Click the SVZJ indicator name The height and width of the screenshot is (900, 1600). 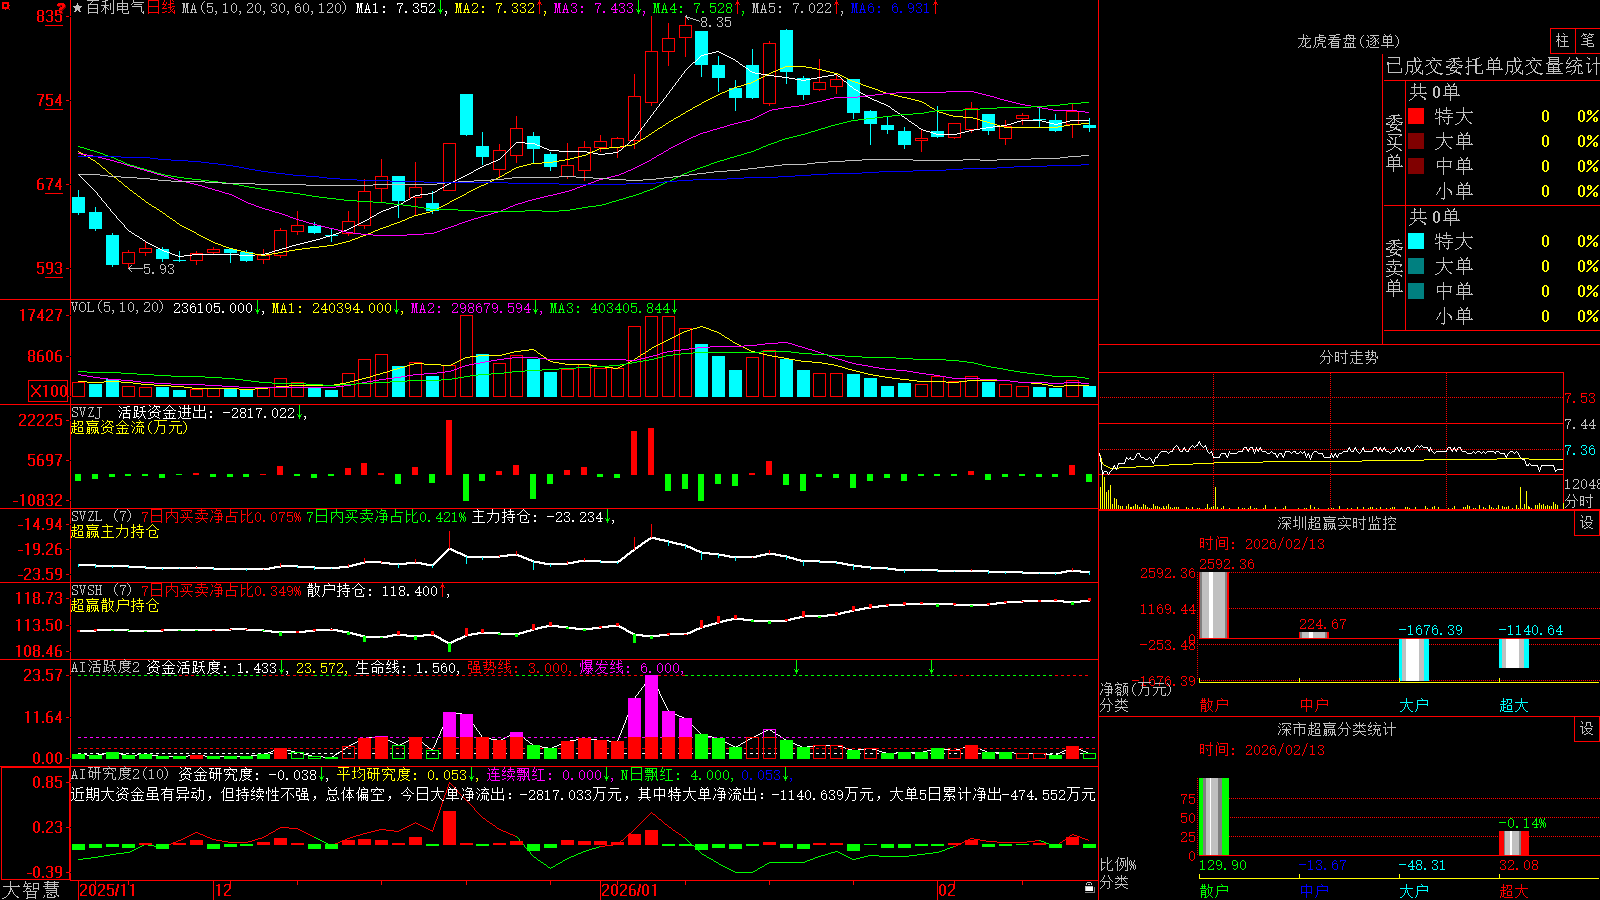pyautogui.click(x=86, y=412)
